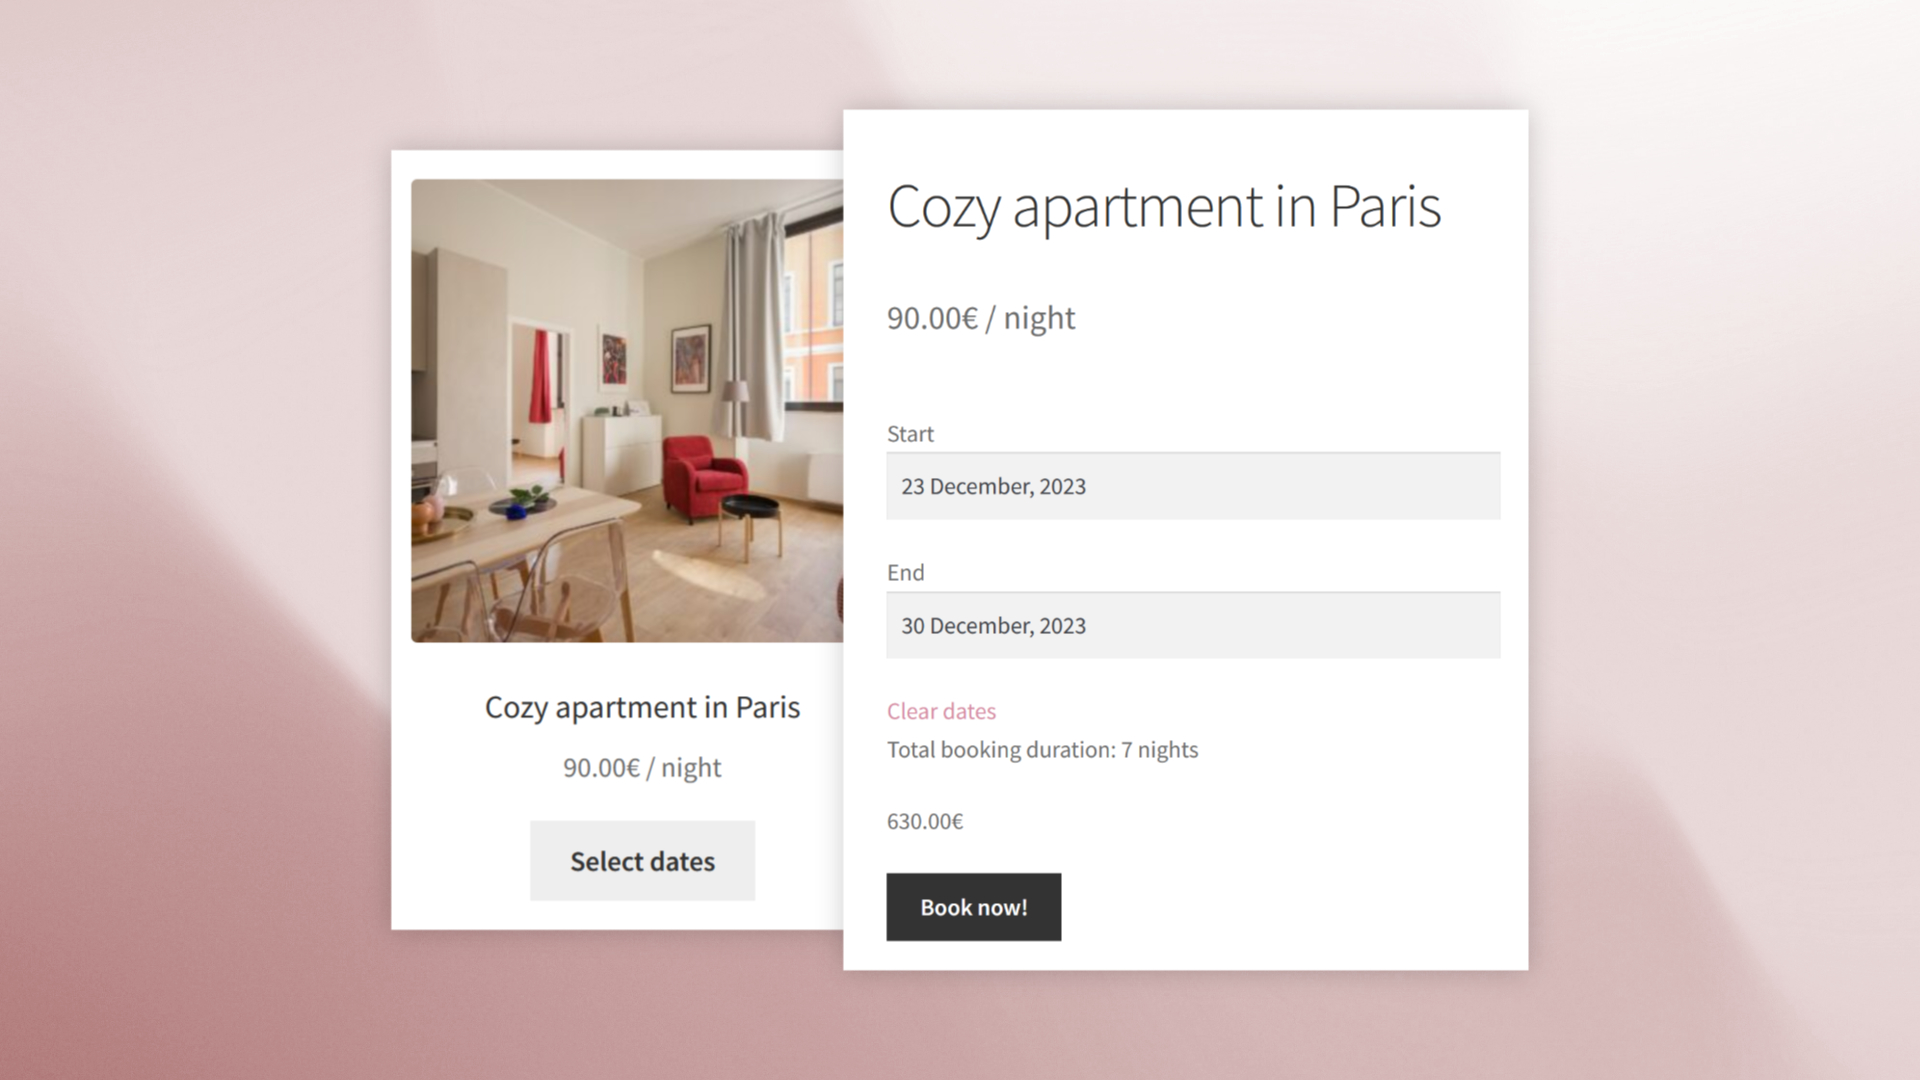Click the 90.00€ / night price under the photo

tap(642, 767)
